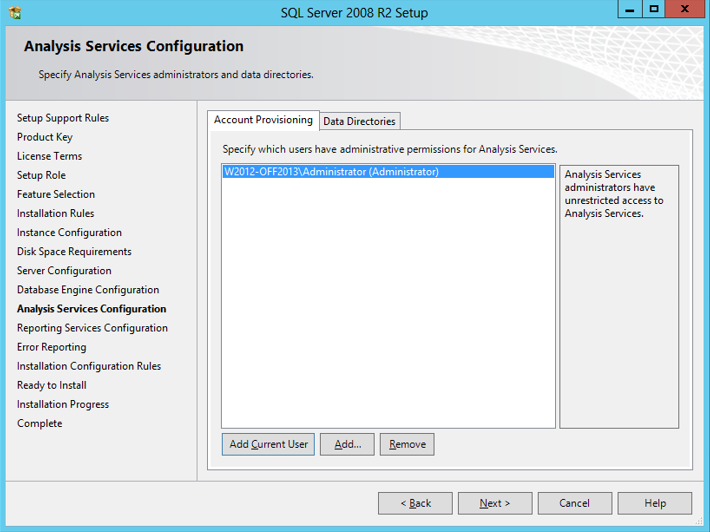Click the Complete step
The image size is (710, 532).
(39, 423)
